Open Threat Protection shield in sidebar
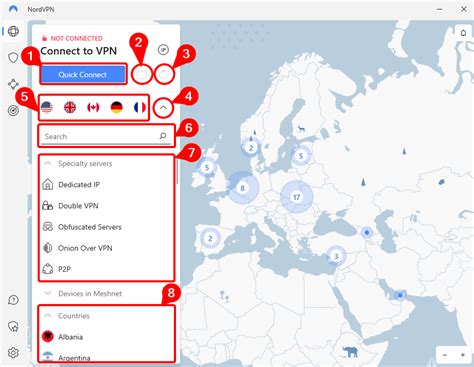Viewport: 474px width, 367px height. (x=13, y=57)
